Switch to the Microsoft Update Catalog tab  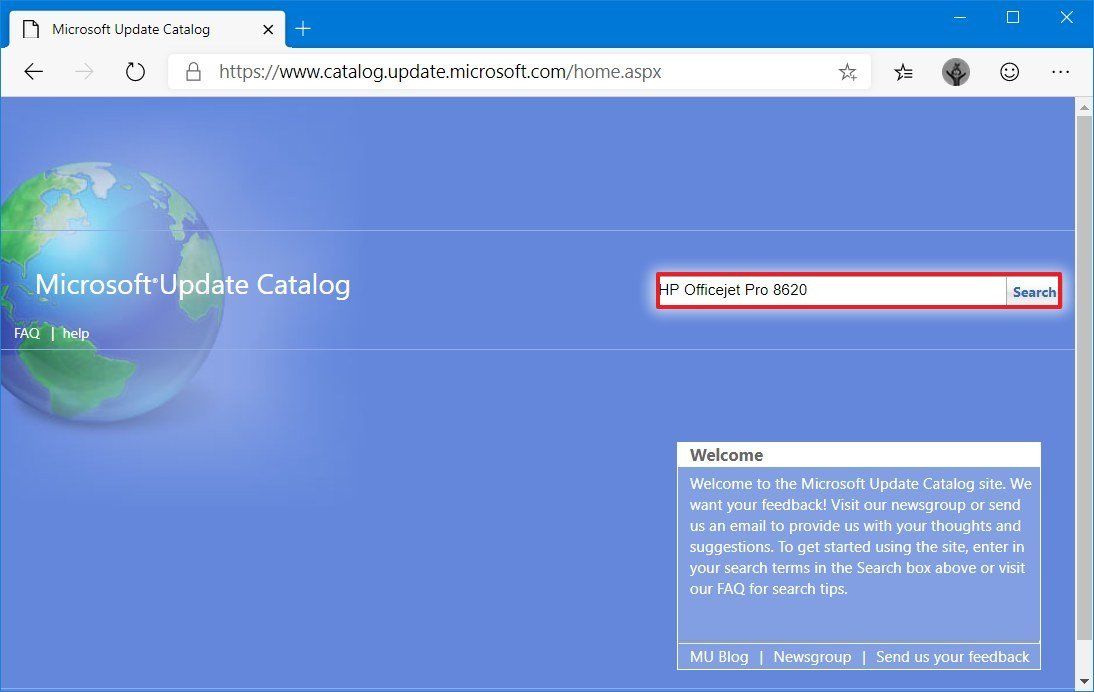coord(132,29)
